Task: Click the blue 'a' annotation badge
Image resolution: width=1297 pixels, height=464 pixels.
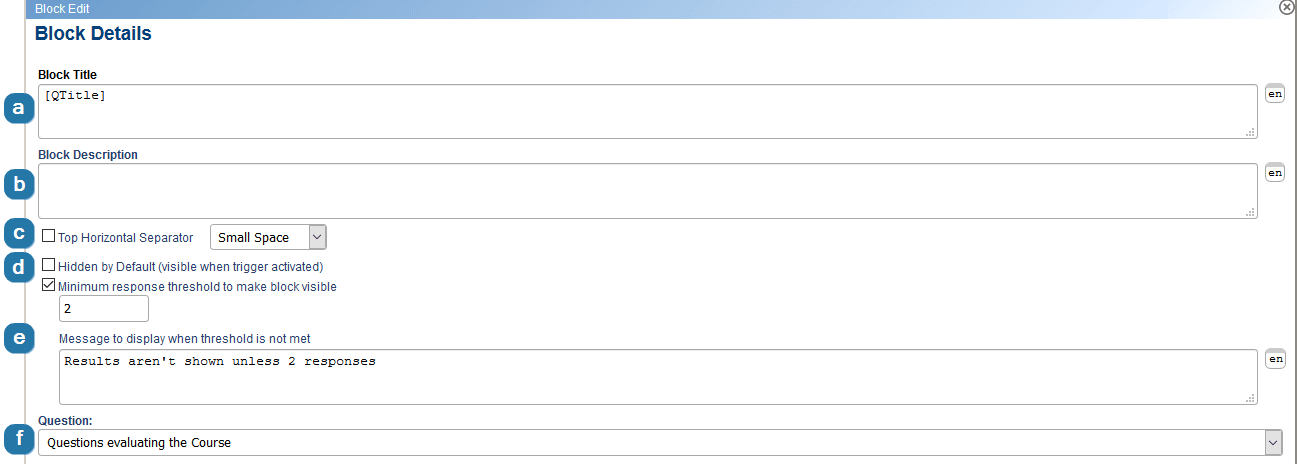Action: pyautogui.click(x=17, y=108)
